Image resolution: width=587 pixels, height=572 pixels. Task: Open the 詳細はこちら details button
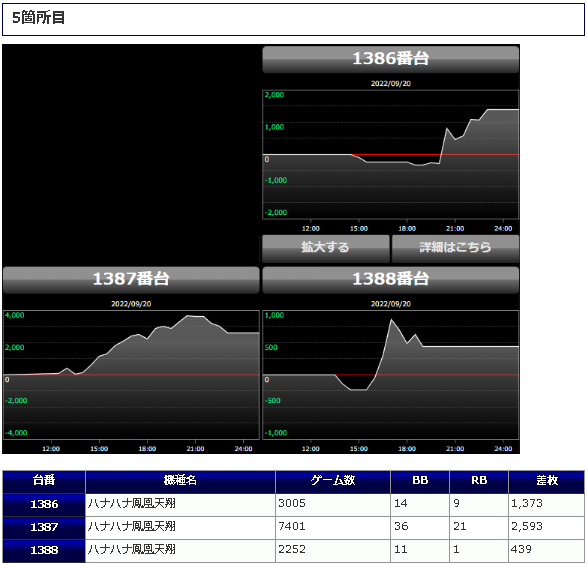[455, 248]
